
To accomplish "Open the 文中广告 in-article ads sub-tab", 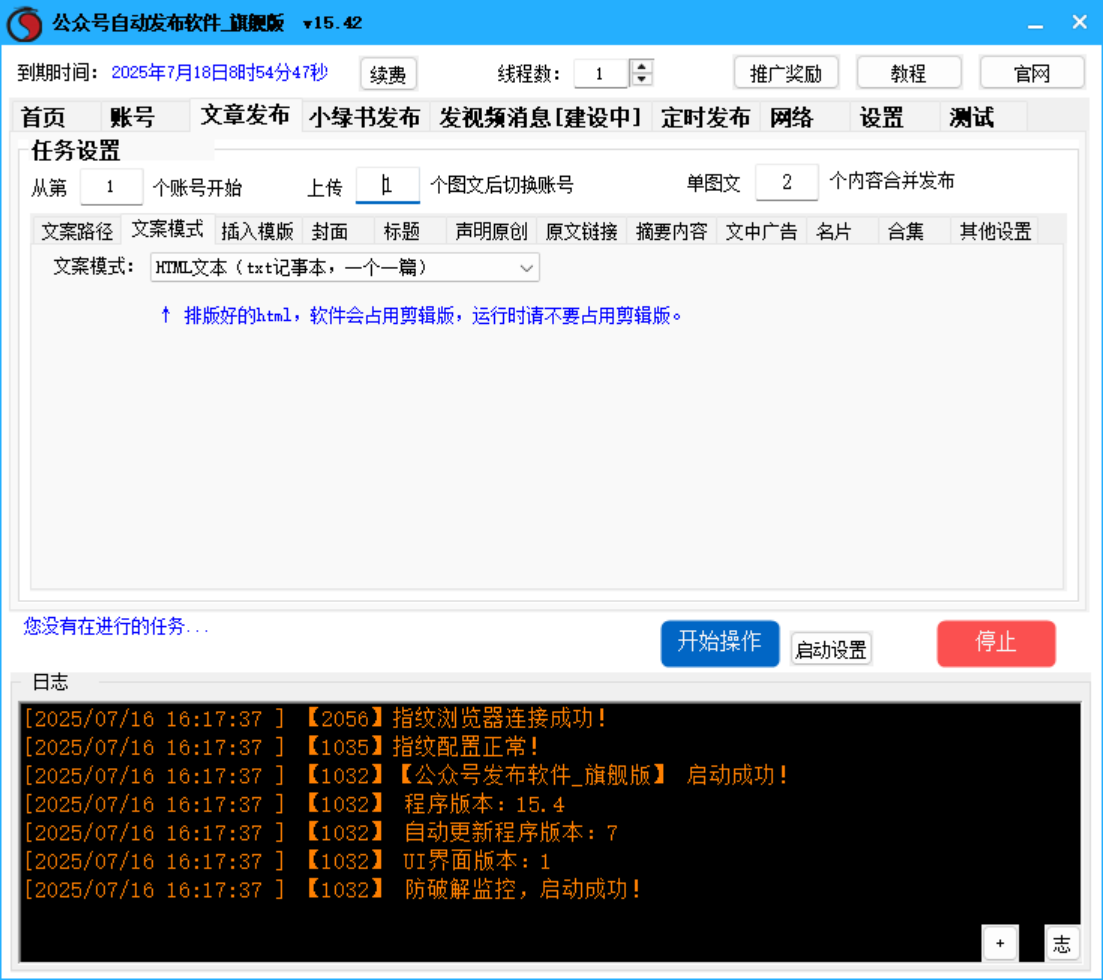I will pos(761,231).
